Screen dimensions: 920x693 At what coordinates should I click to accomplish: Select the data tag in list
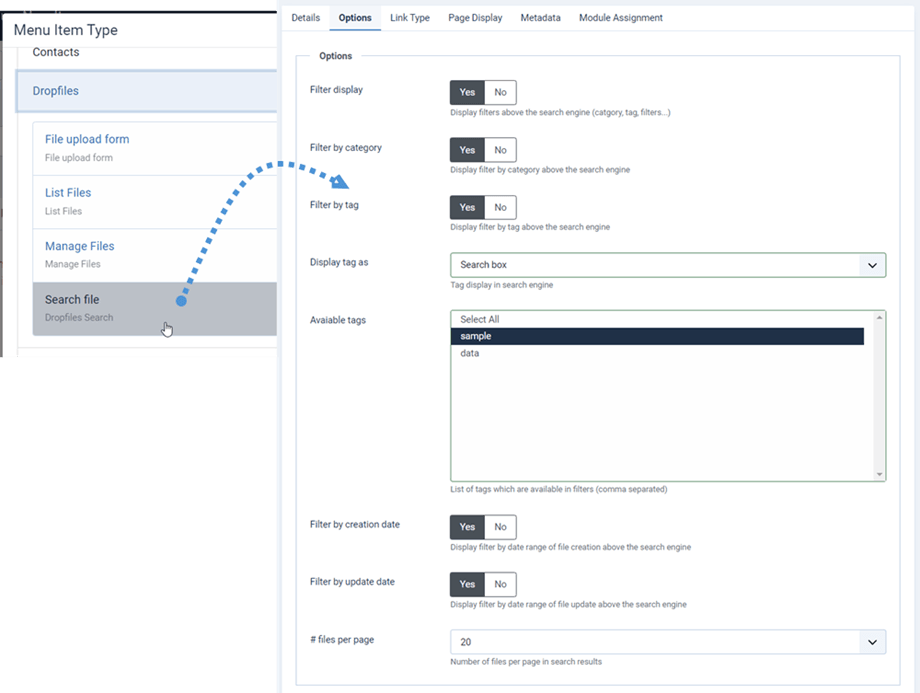[x=470, y=353]
